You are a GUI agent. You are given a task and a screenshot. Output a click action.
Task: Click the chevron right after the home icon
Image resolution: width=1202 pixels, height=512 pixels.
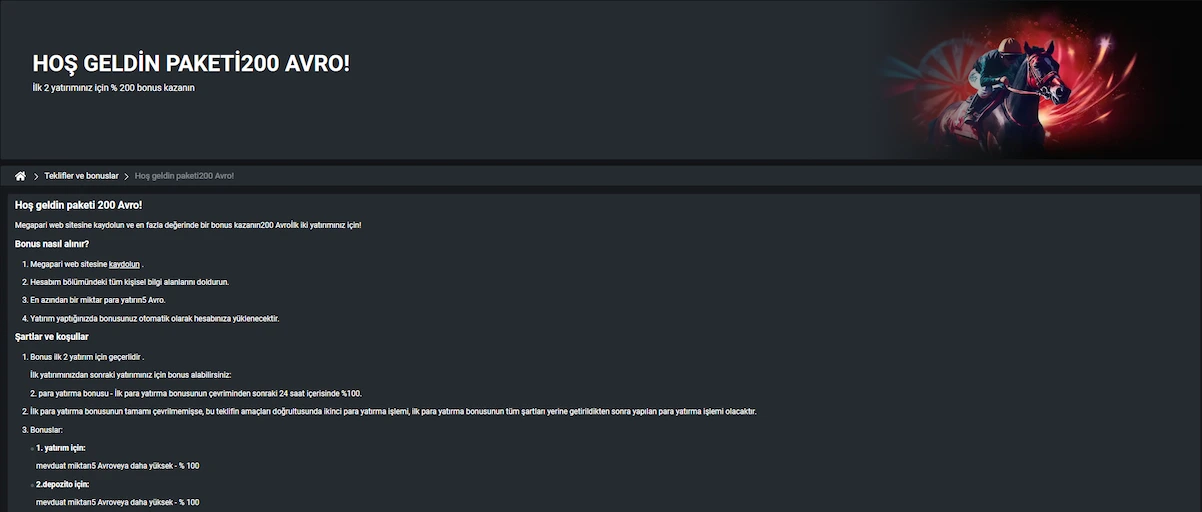[36, 176]
